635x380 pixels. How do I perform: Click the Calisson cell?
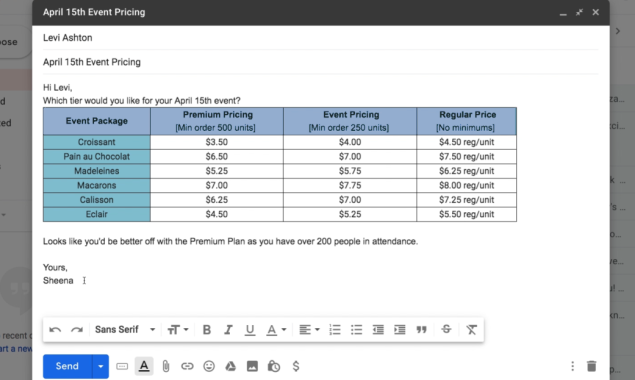point(97,200)
